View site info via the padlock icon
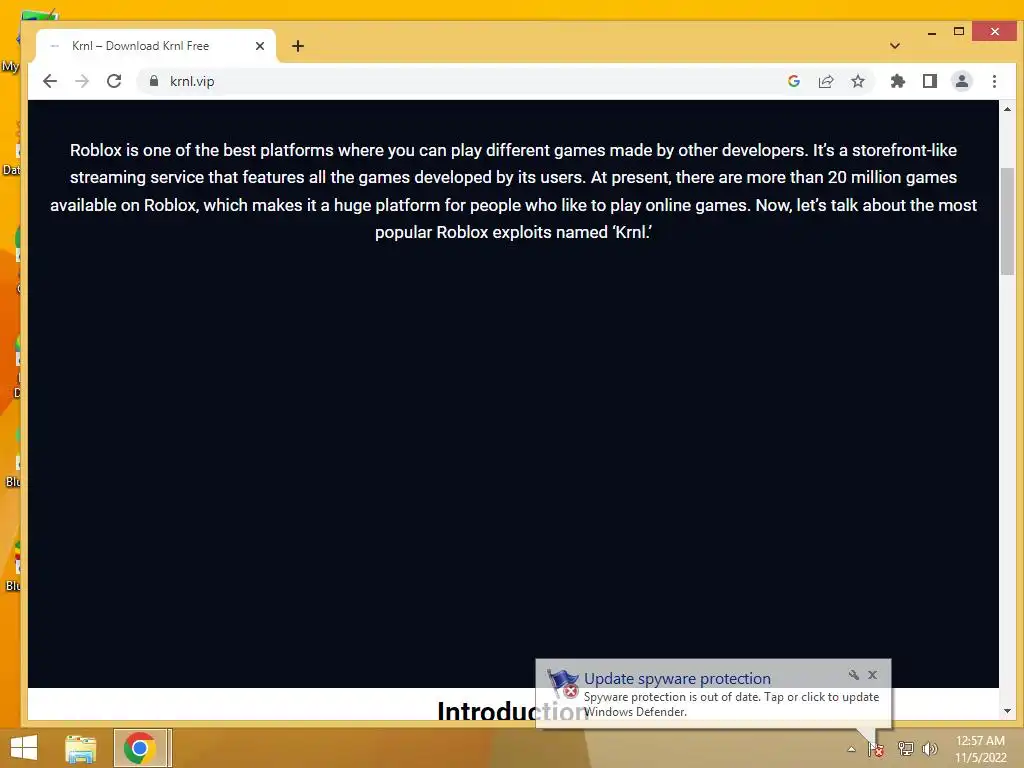The height and width of the screenshot is (768, 1024). coord(154,81)
